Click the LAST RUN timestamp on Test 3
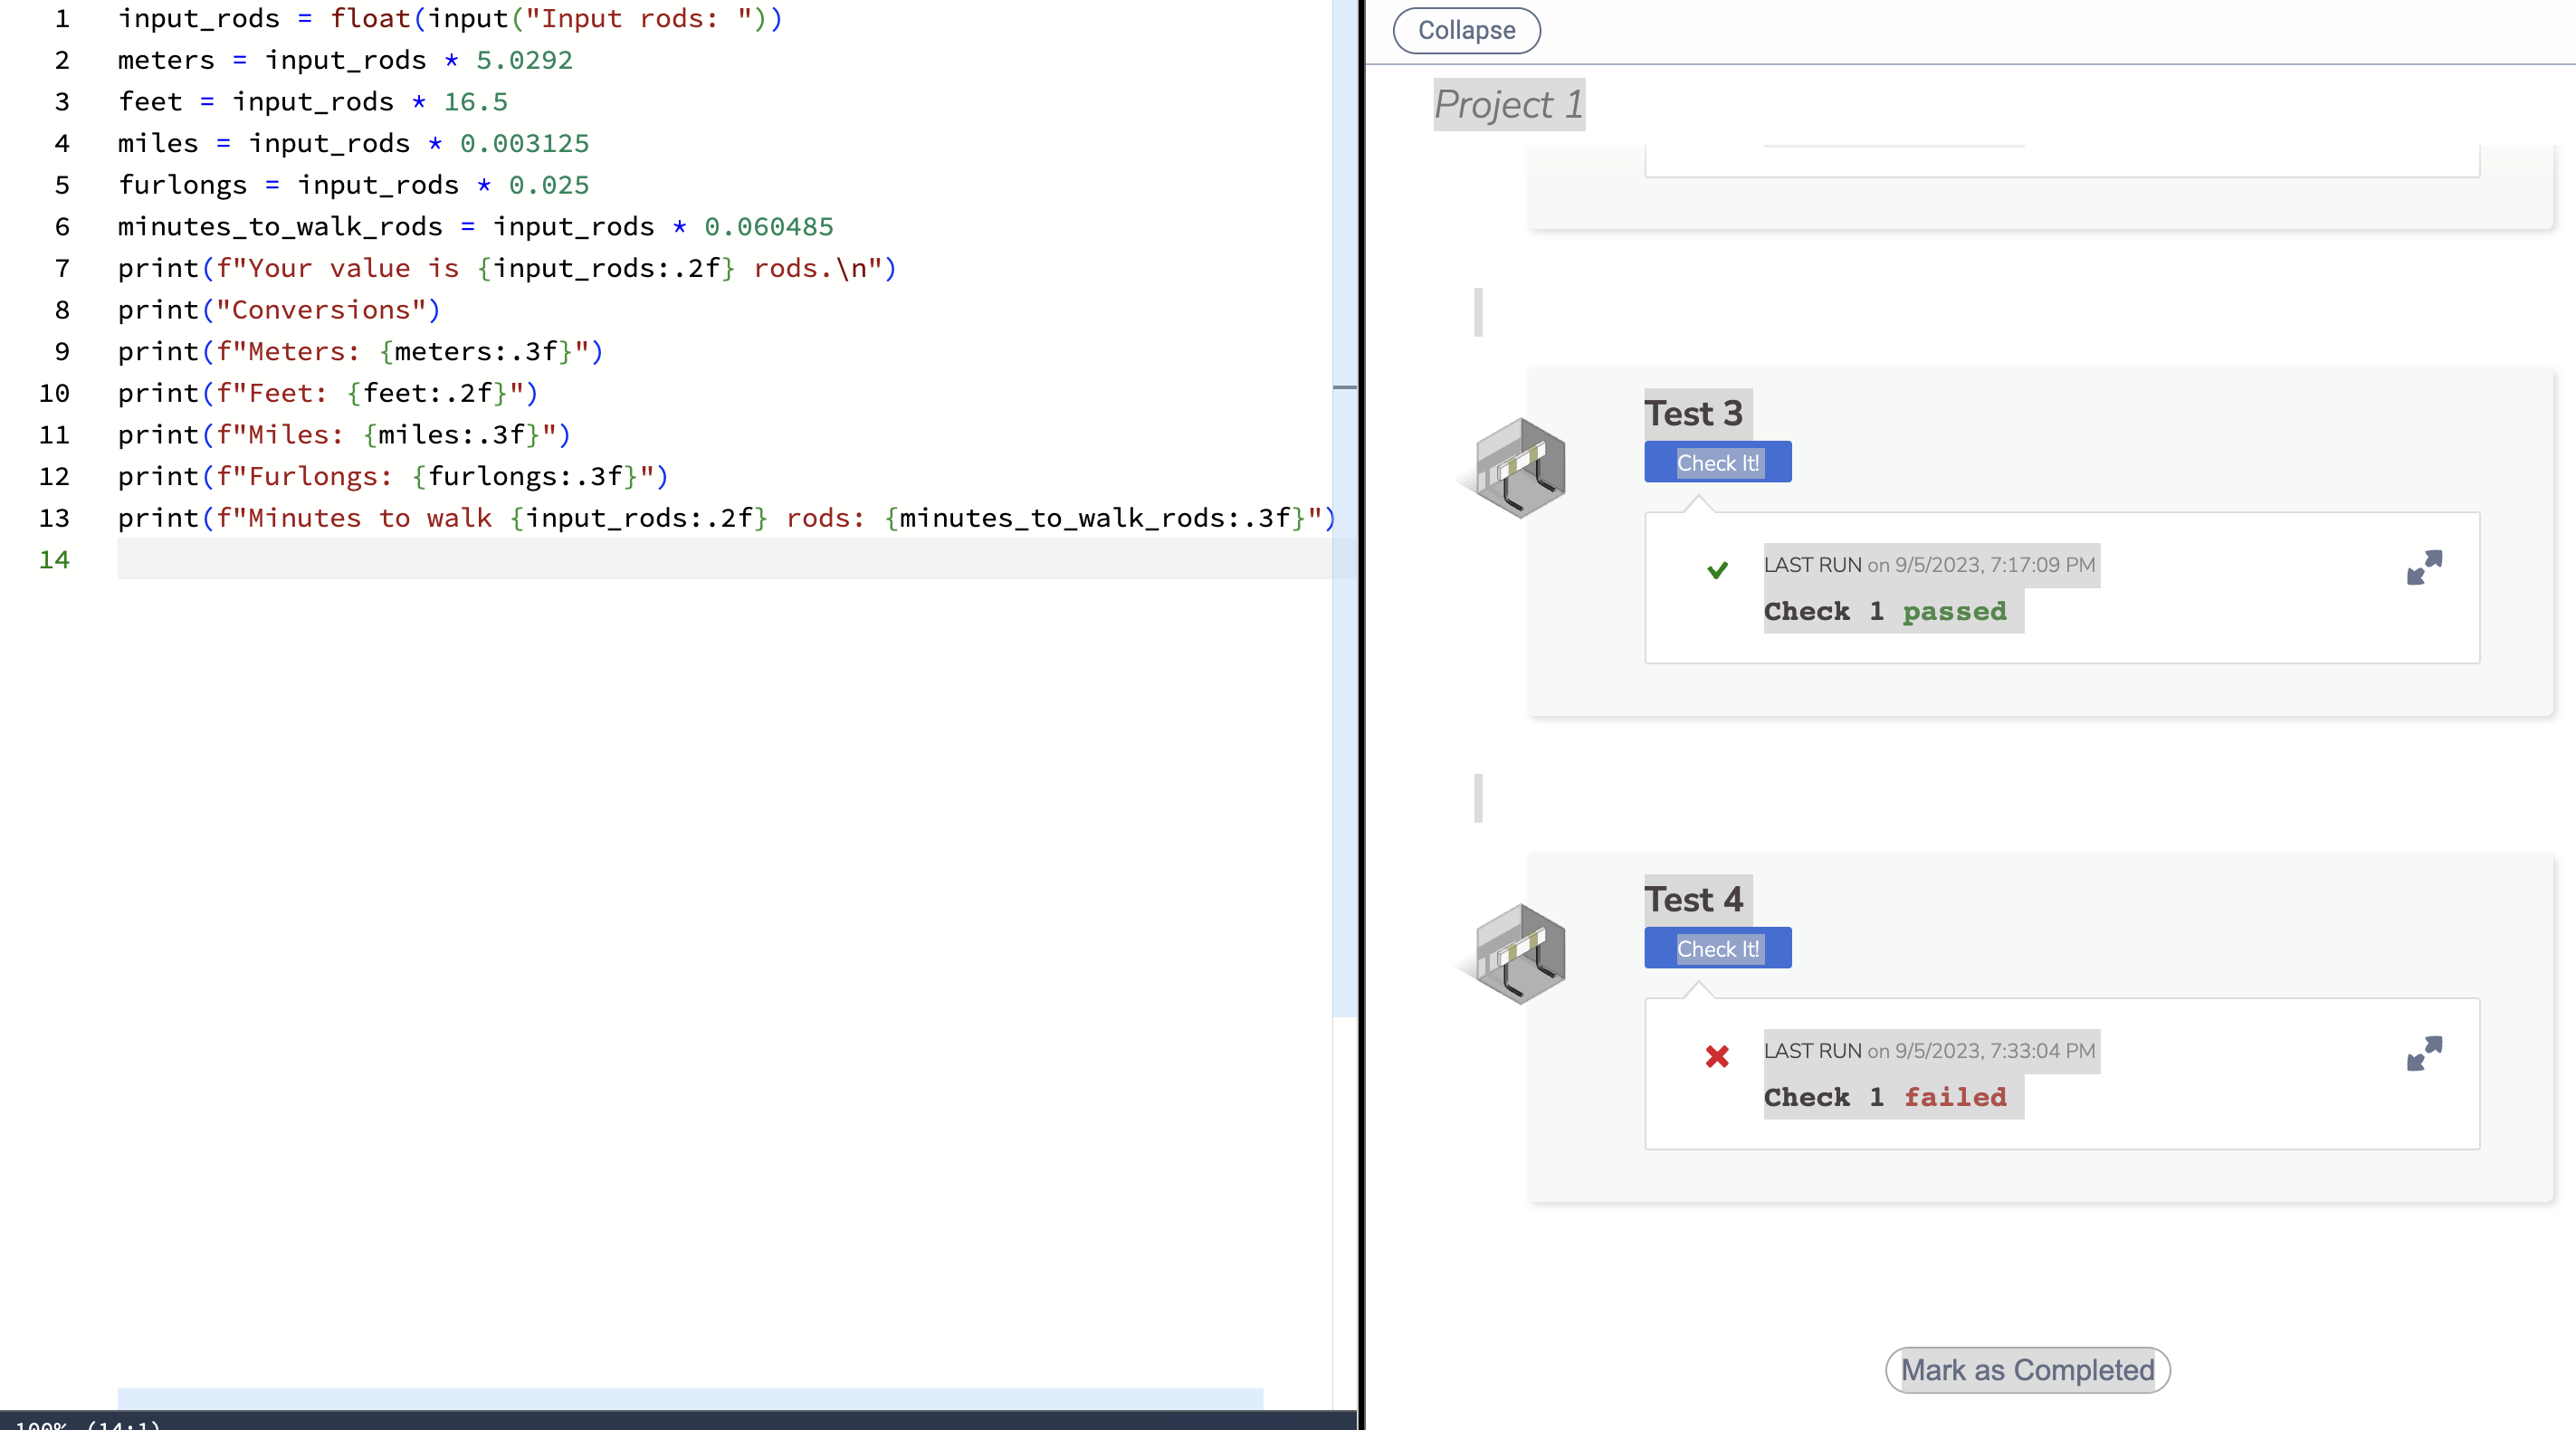2576x1430 pixels. tap(1929, 565)
